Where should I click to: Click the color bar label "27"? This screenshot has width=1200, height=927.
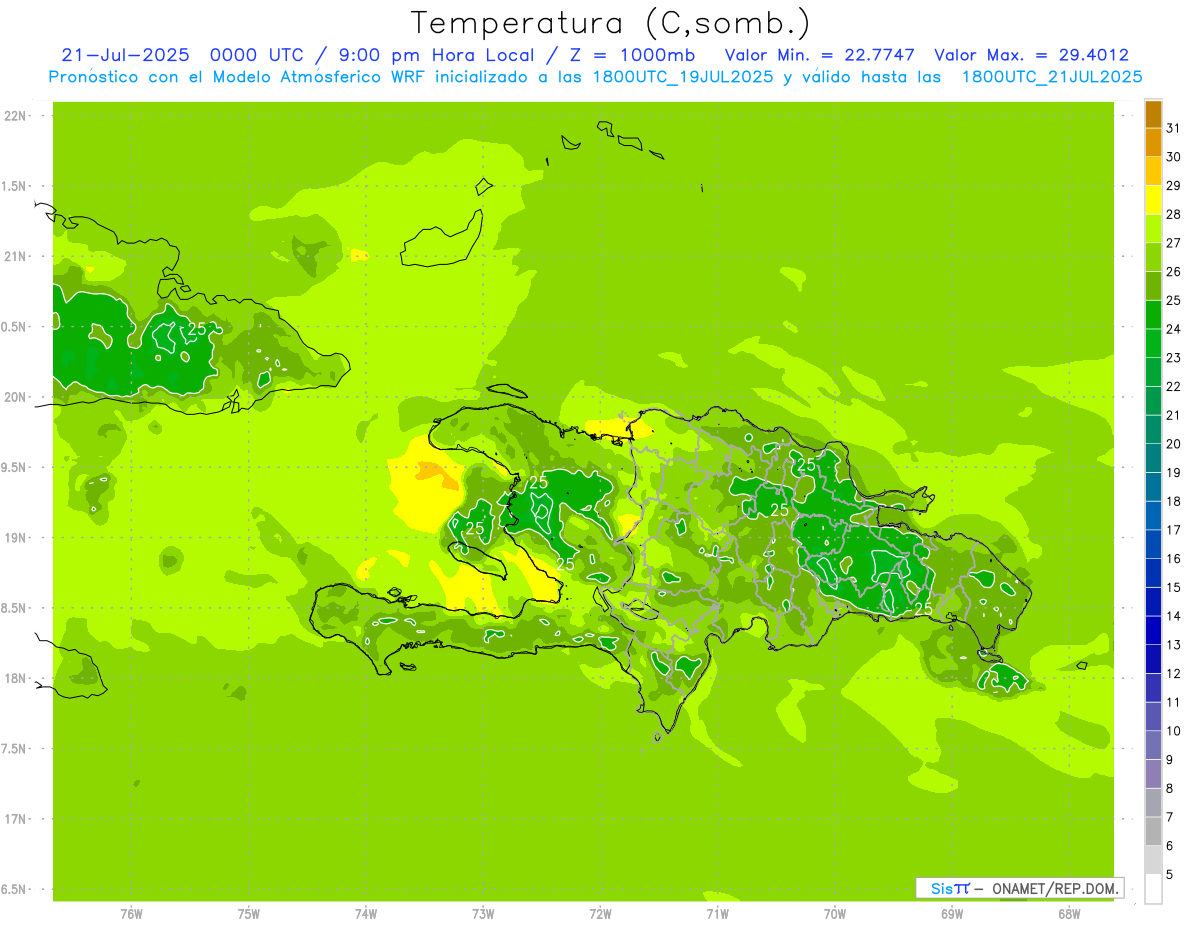click(x=1173, y=242)
